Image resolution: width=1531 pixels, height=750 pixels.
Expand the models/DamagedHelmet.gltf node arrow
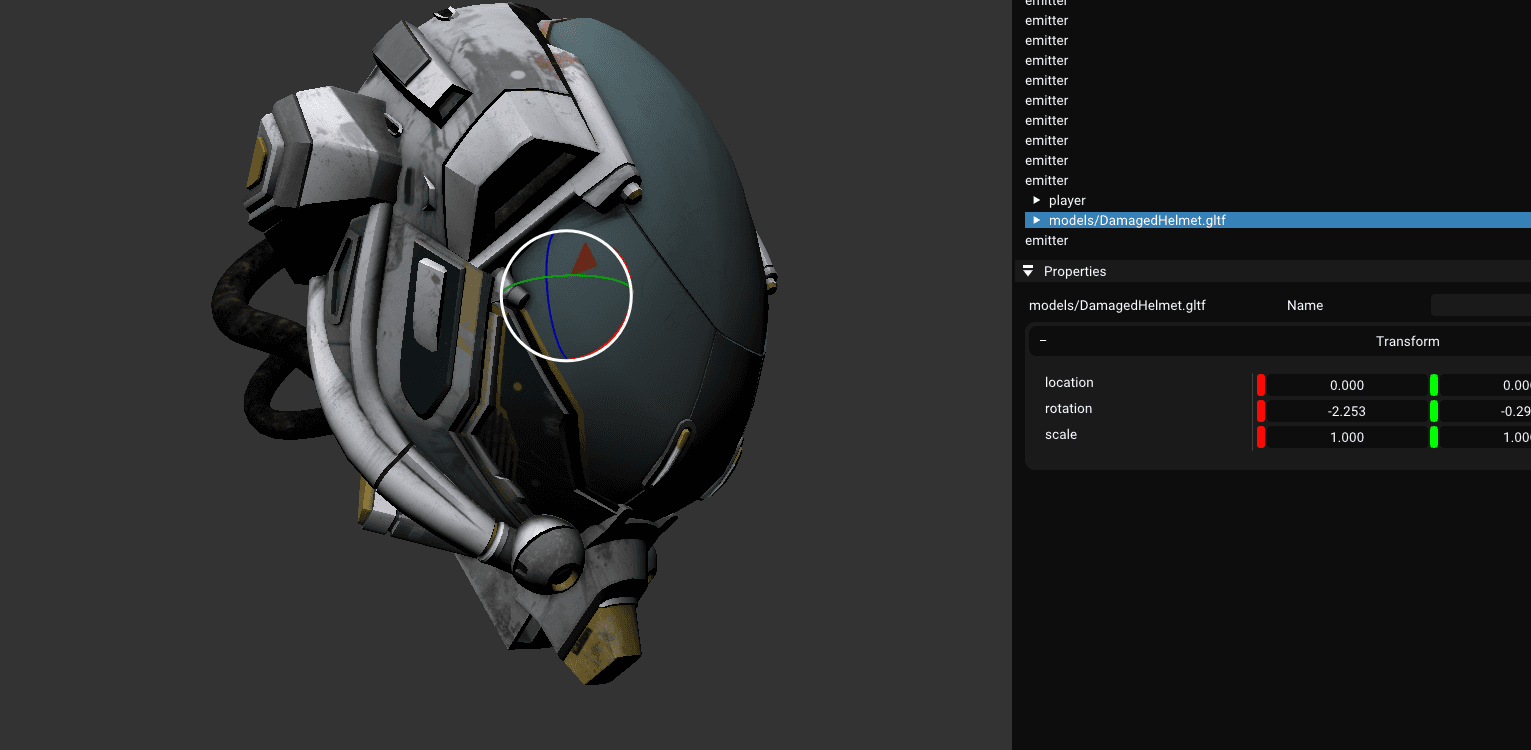click(1037, 220)
